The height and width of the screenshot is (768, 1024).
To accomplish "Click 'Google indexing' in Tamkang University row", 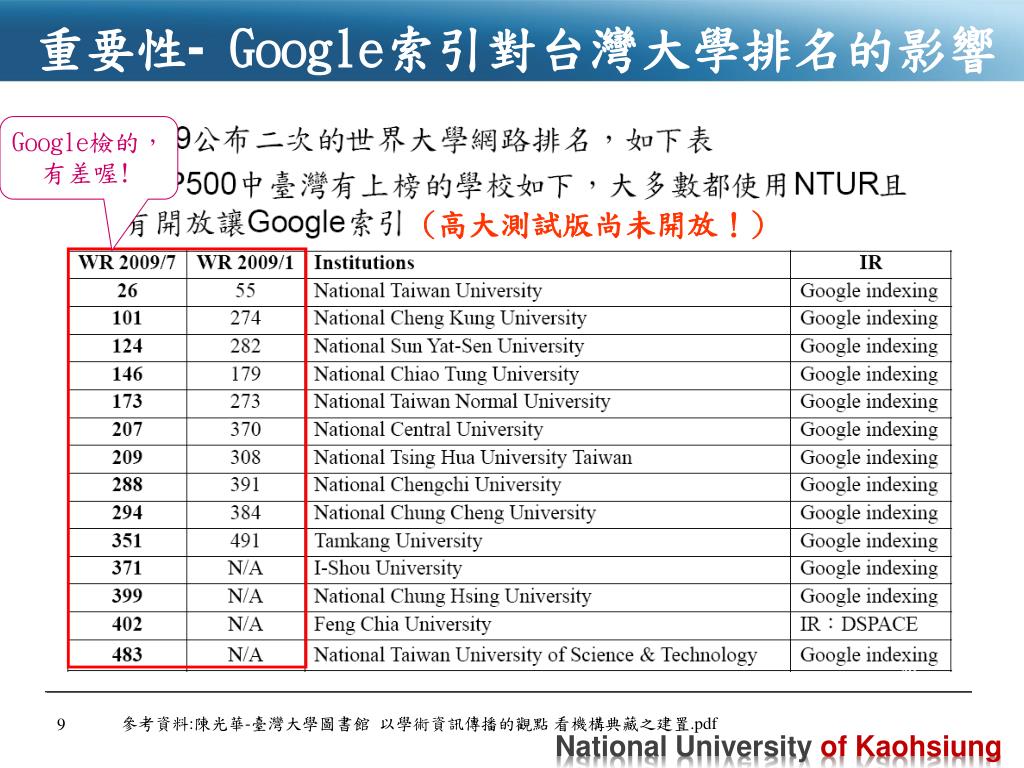I will tap(869, 541).
